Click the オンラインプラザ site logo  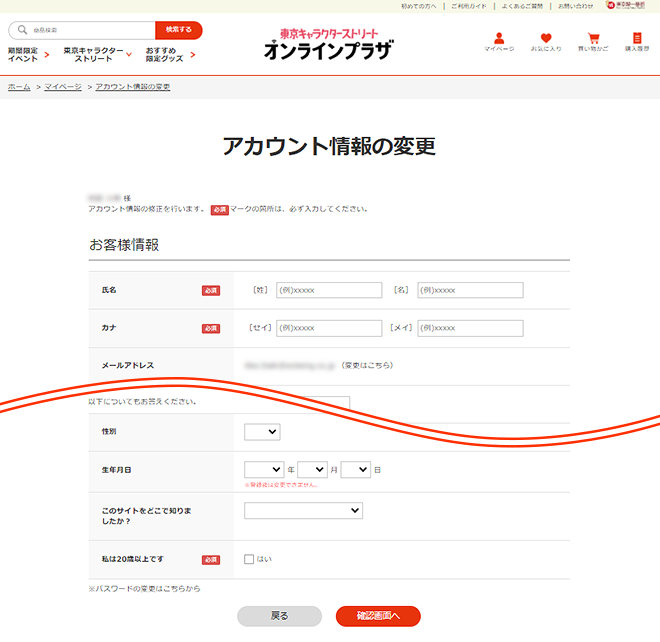(329, 44)
